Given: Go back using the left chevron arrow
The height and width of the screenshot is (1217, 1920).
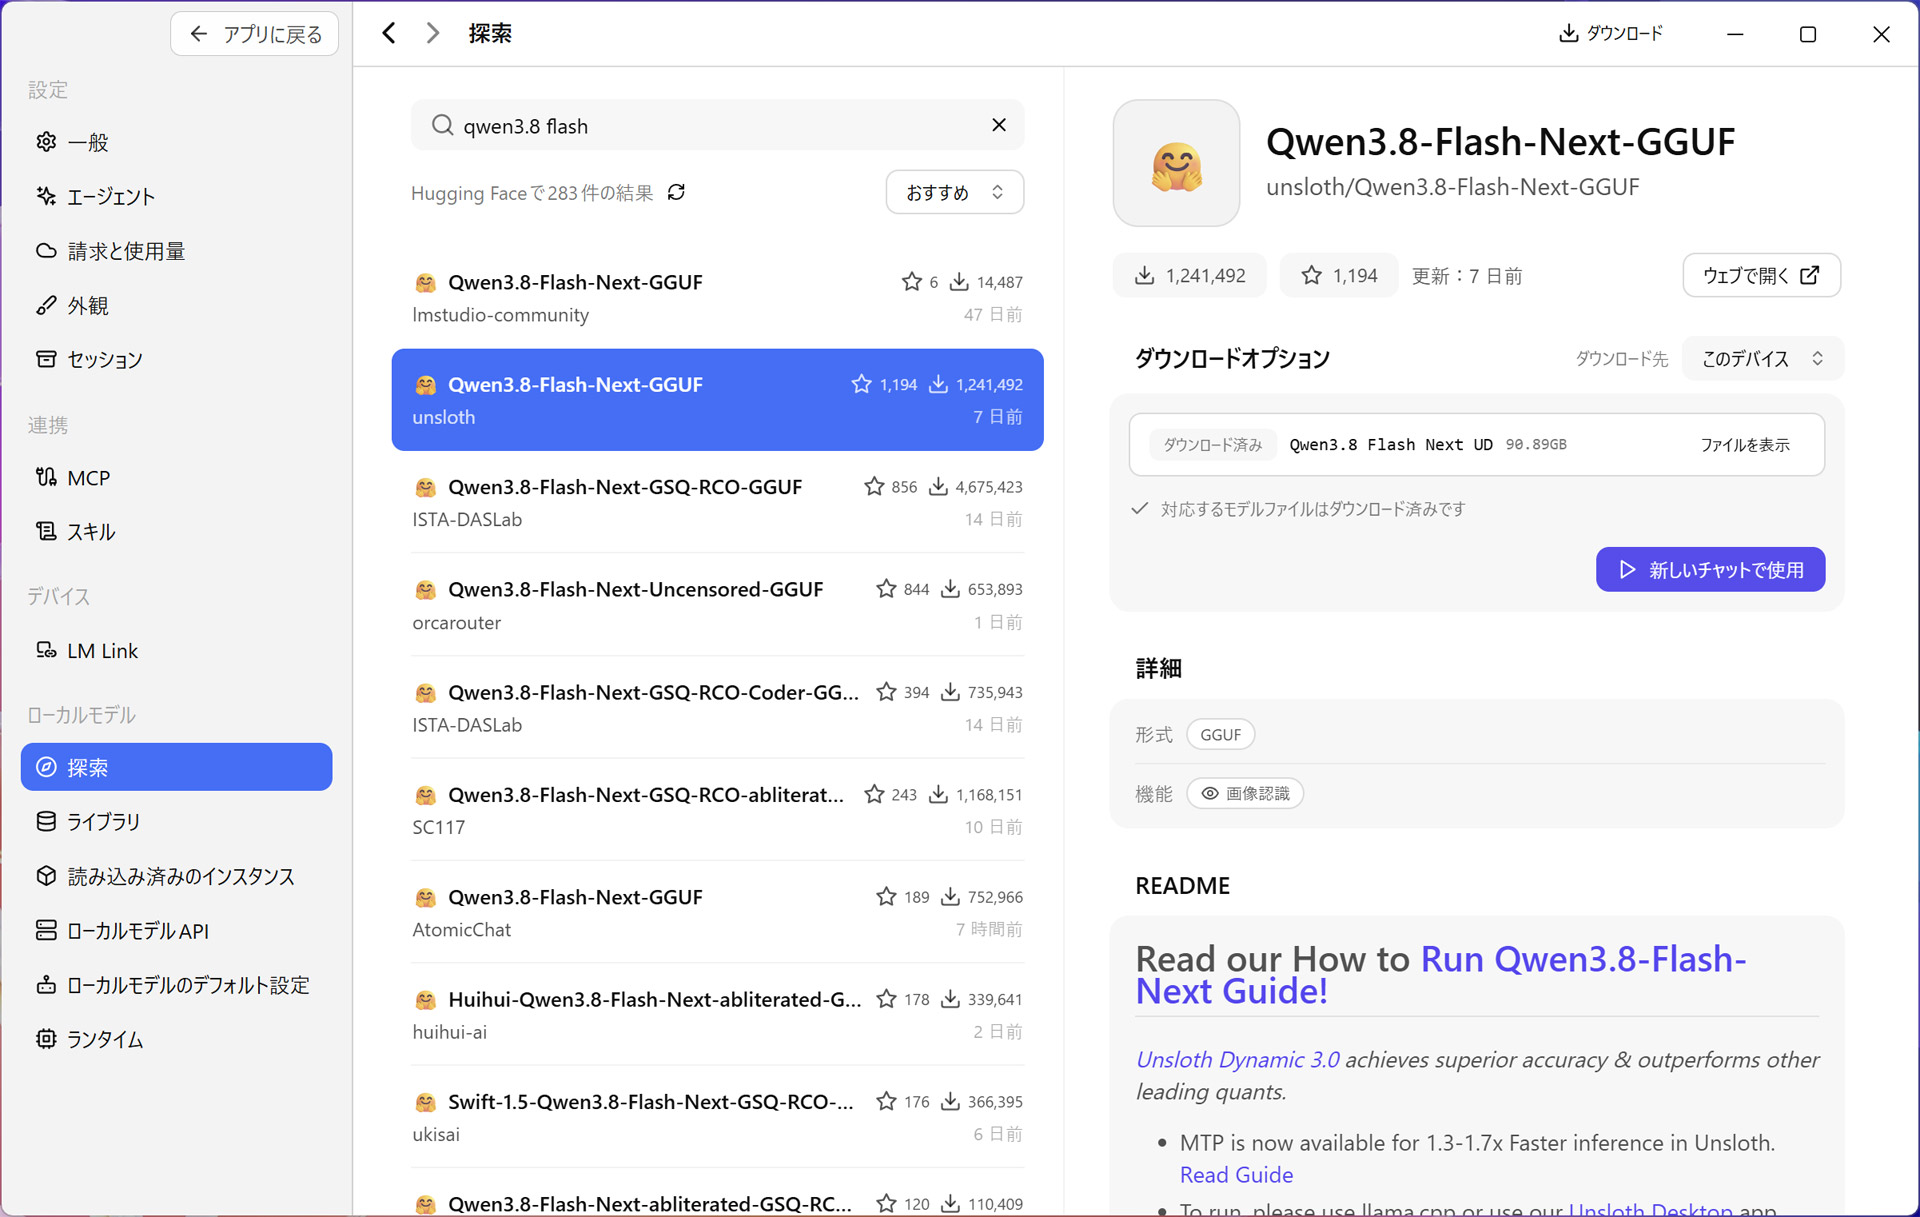Looking at the screenshot, I should pos(389,33).
